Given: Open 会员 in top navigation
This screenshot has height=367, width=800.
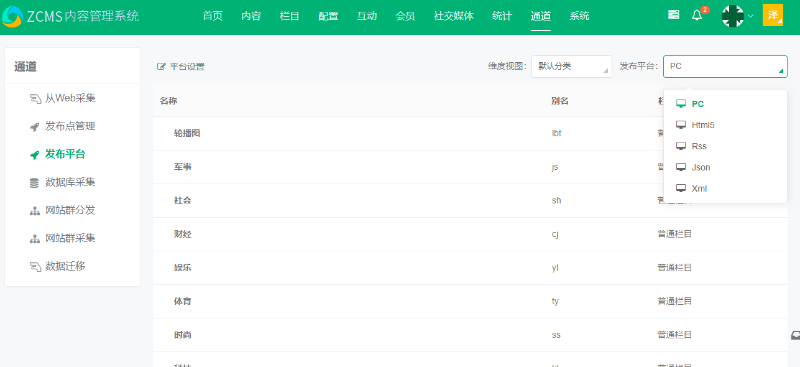Looking at the screenshot, I should pos(405,16).
